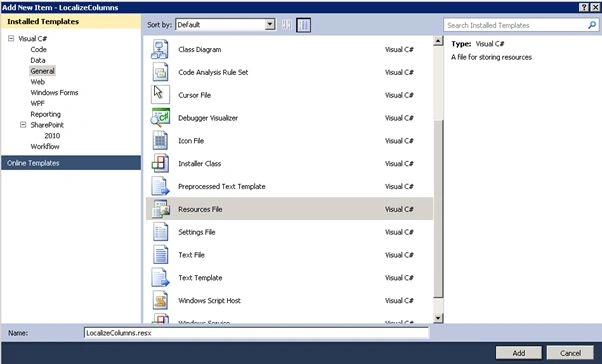Select General category in tree
The height and width of the screenshot is (364, 602).
[x=42, y=71]
